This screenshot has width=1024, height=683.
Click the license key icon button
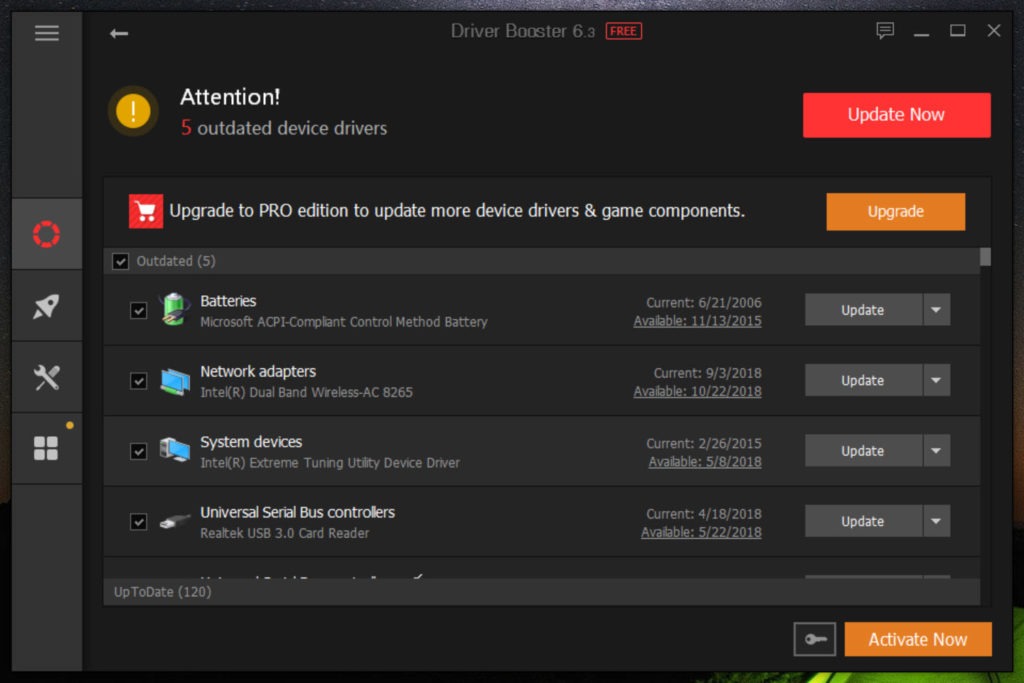[814, 639]
